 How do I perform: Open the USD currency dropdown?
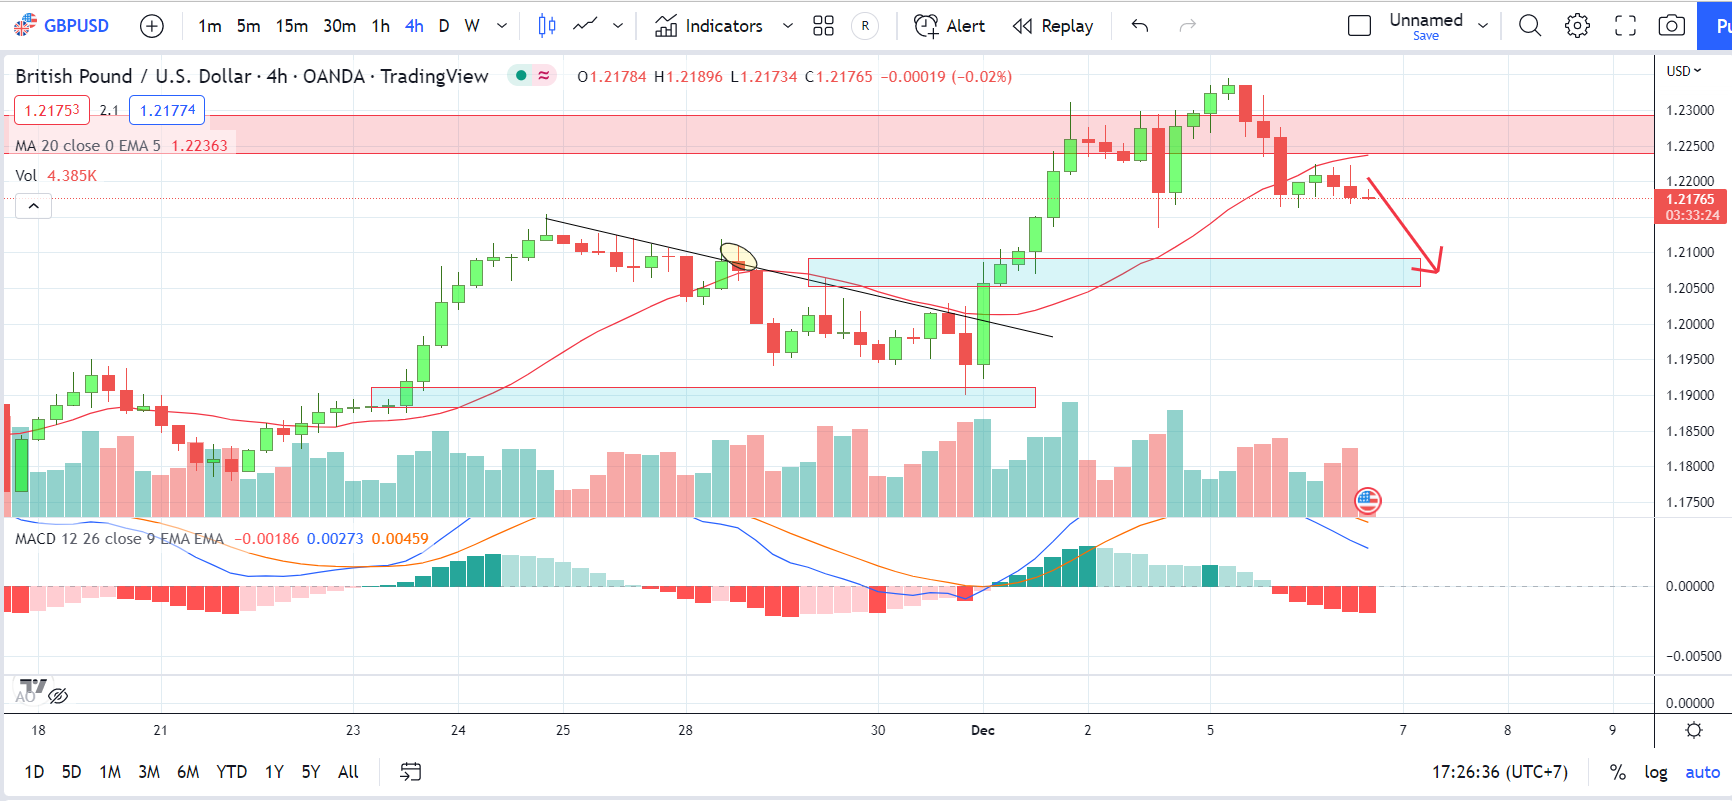click(1684, 71)
